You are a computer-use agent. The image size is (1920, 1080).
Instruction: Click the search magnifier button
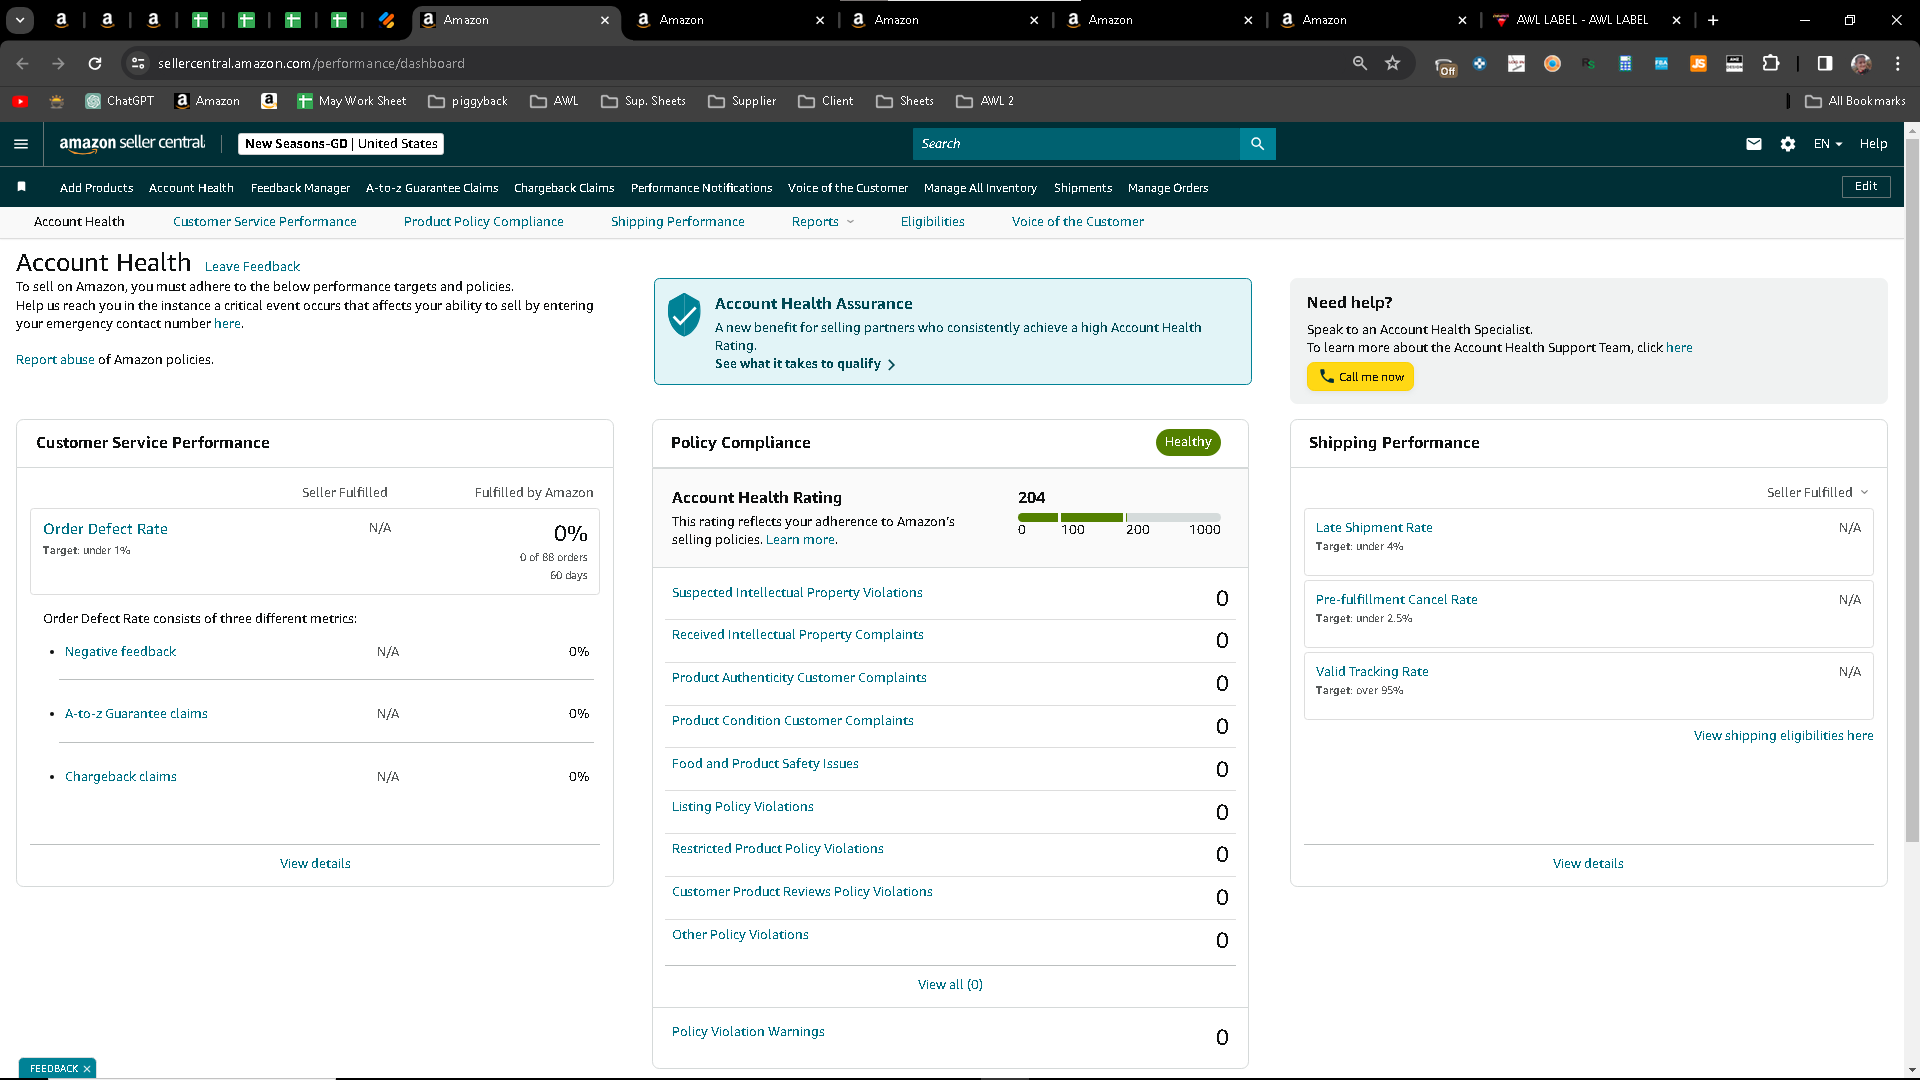1257,144
